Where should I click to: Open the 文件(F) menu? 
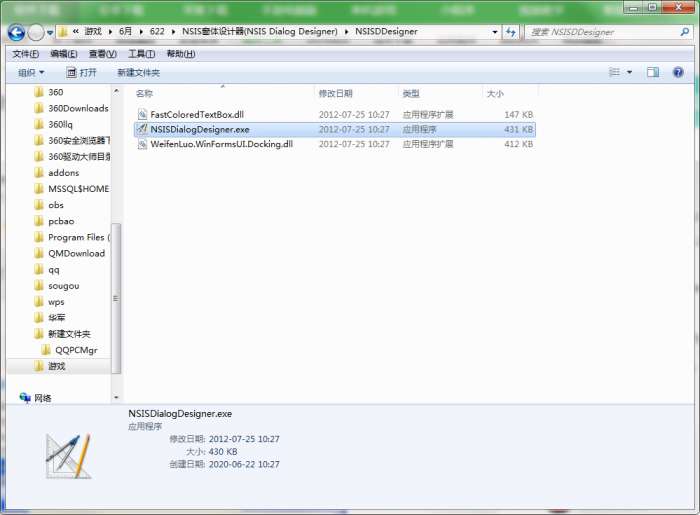click(x=26, y=54)
